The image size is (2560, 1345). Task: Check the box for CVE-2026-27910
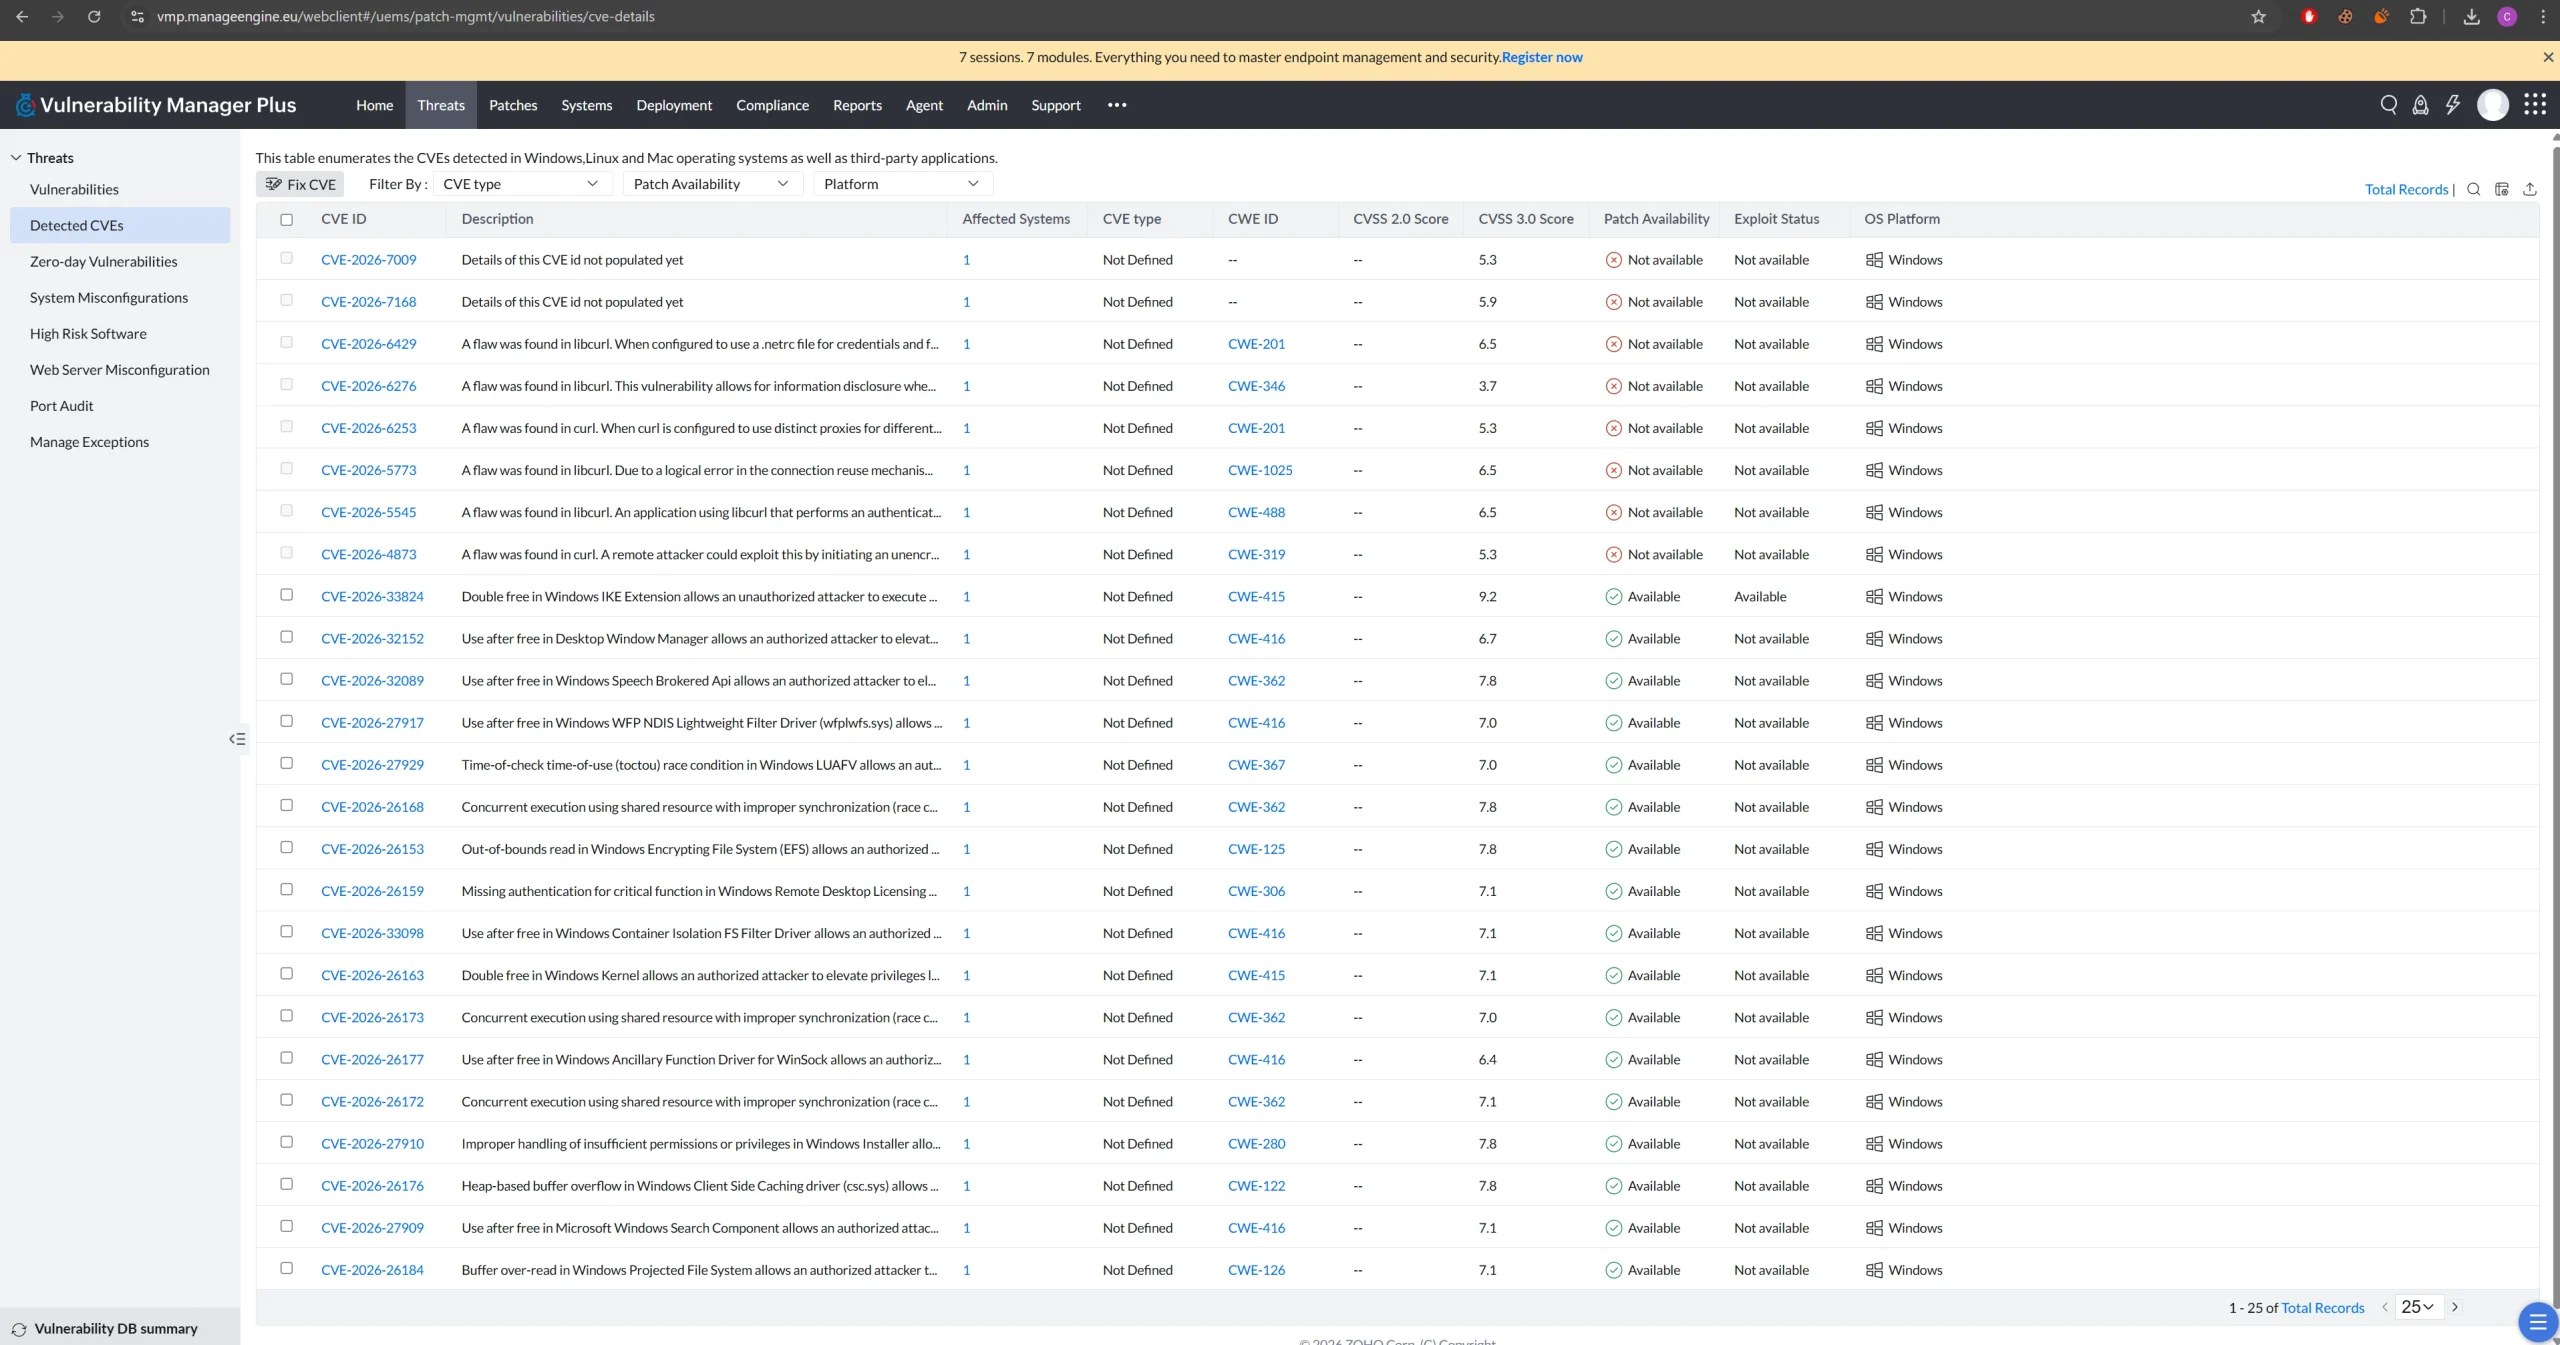pyautogui.click(x=287, y=1142)
